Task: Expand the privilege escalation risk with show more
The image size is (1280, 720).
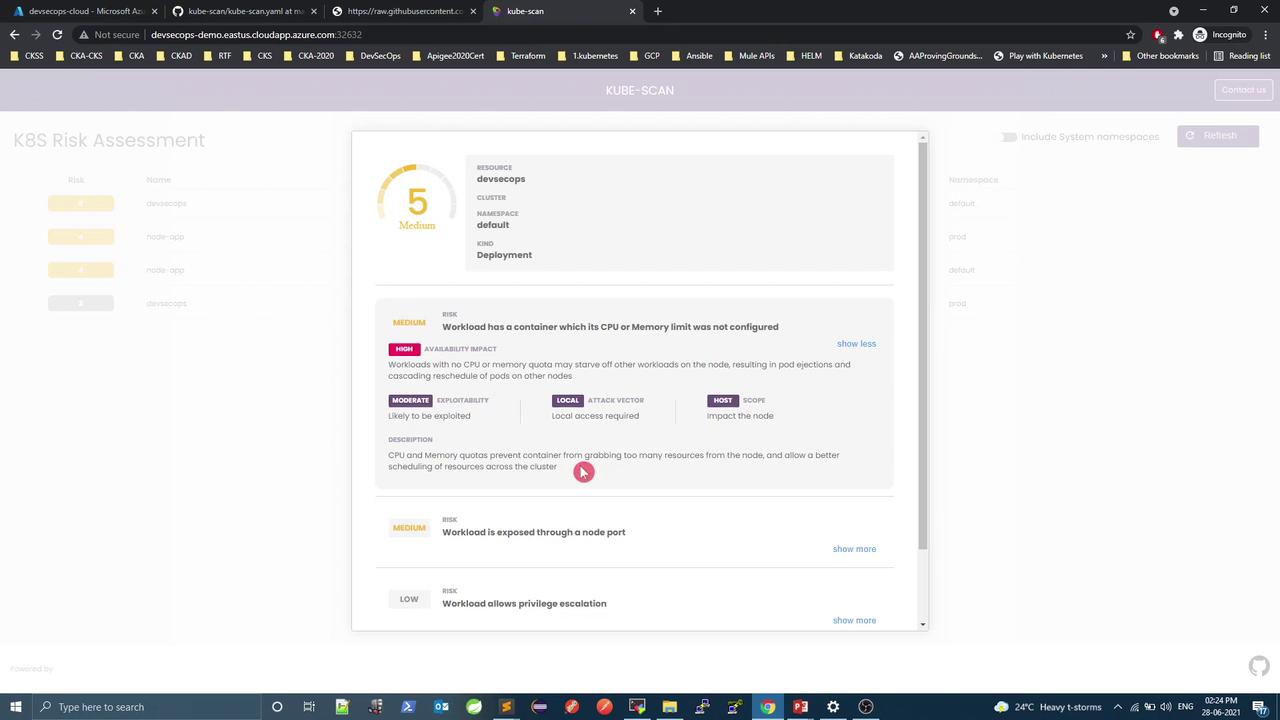Action: pyautogui.click(x=854, y=620)
